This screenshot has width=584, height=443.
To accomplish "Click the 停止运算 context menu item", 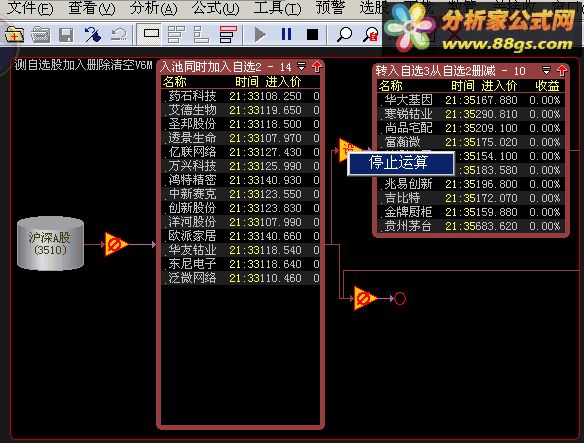I will coord(400,163).
